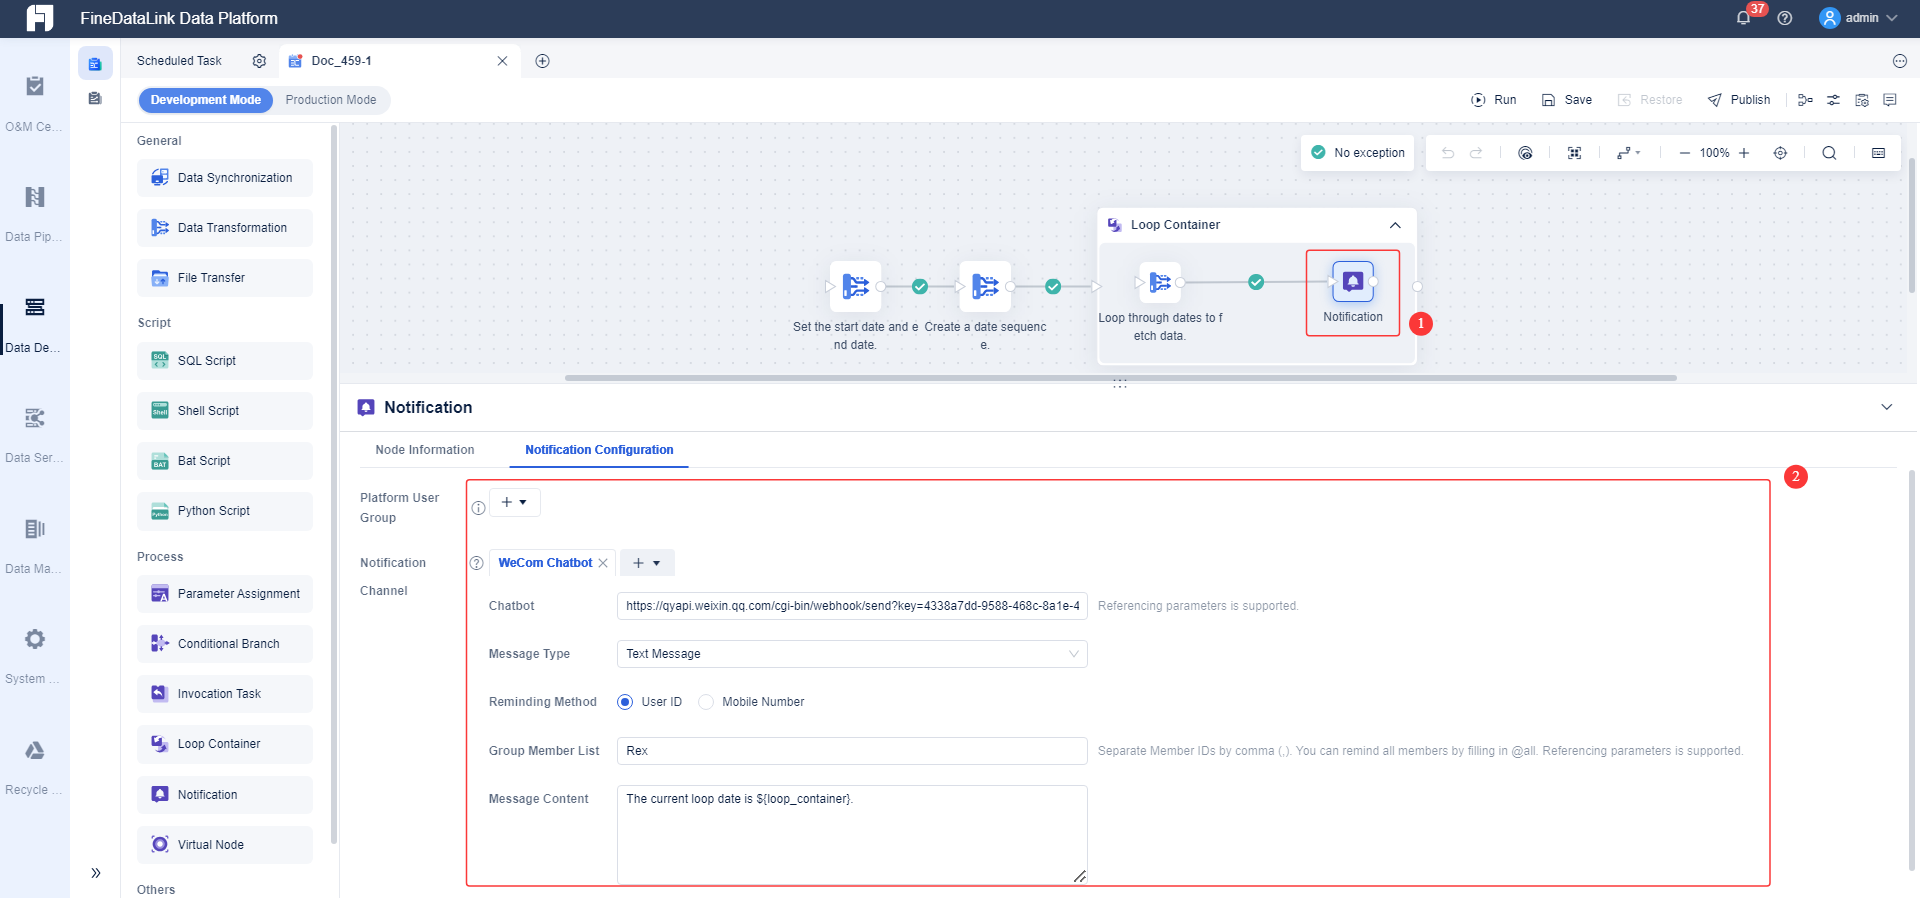Open the Data Management sidebar module
The height and width of the screenshot is (898, 1920).
pos(35,543)
